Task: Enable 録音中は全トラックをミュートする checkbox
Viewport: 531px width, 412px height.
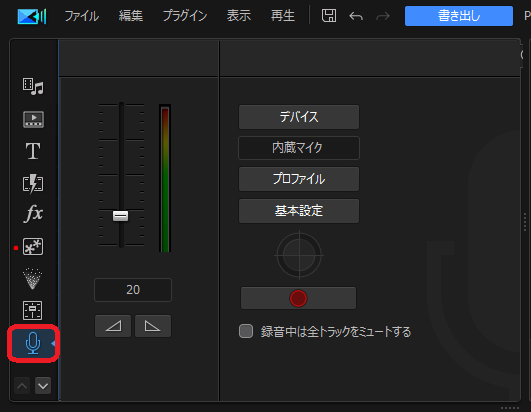Action: [x=246, y=331]
